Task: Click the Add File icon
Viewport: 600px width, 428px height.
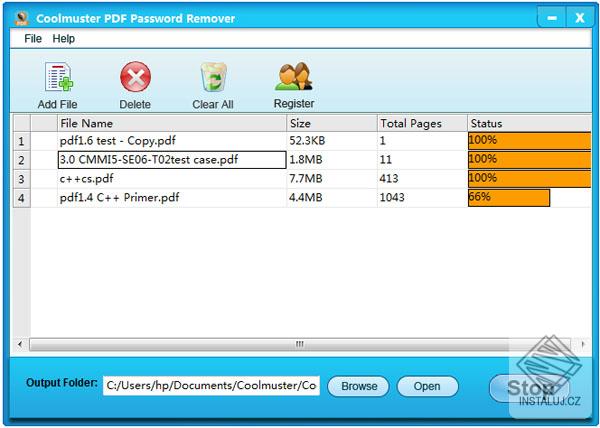Action: click(x=59, y=78)
